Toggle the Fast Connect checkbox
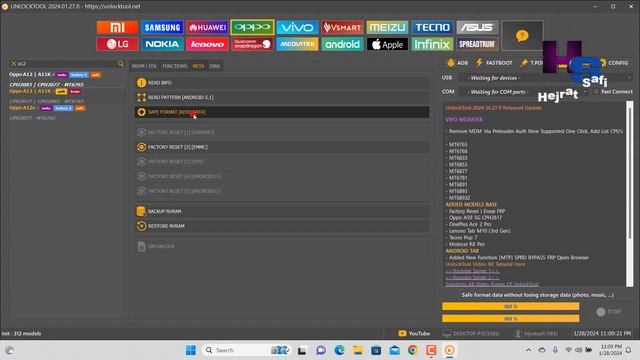This screenshot has width=640, height=360. [x=596, y=92]
